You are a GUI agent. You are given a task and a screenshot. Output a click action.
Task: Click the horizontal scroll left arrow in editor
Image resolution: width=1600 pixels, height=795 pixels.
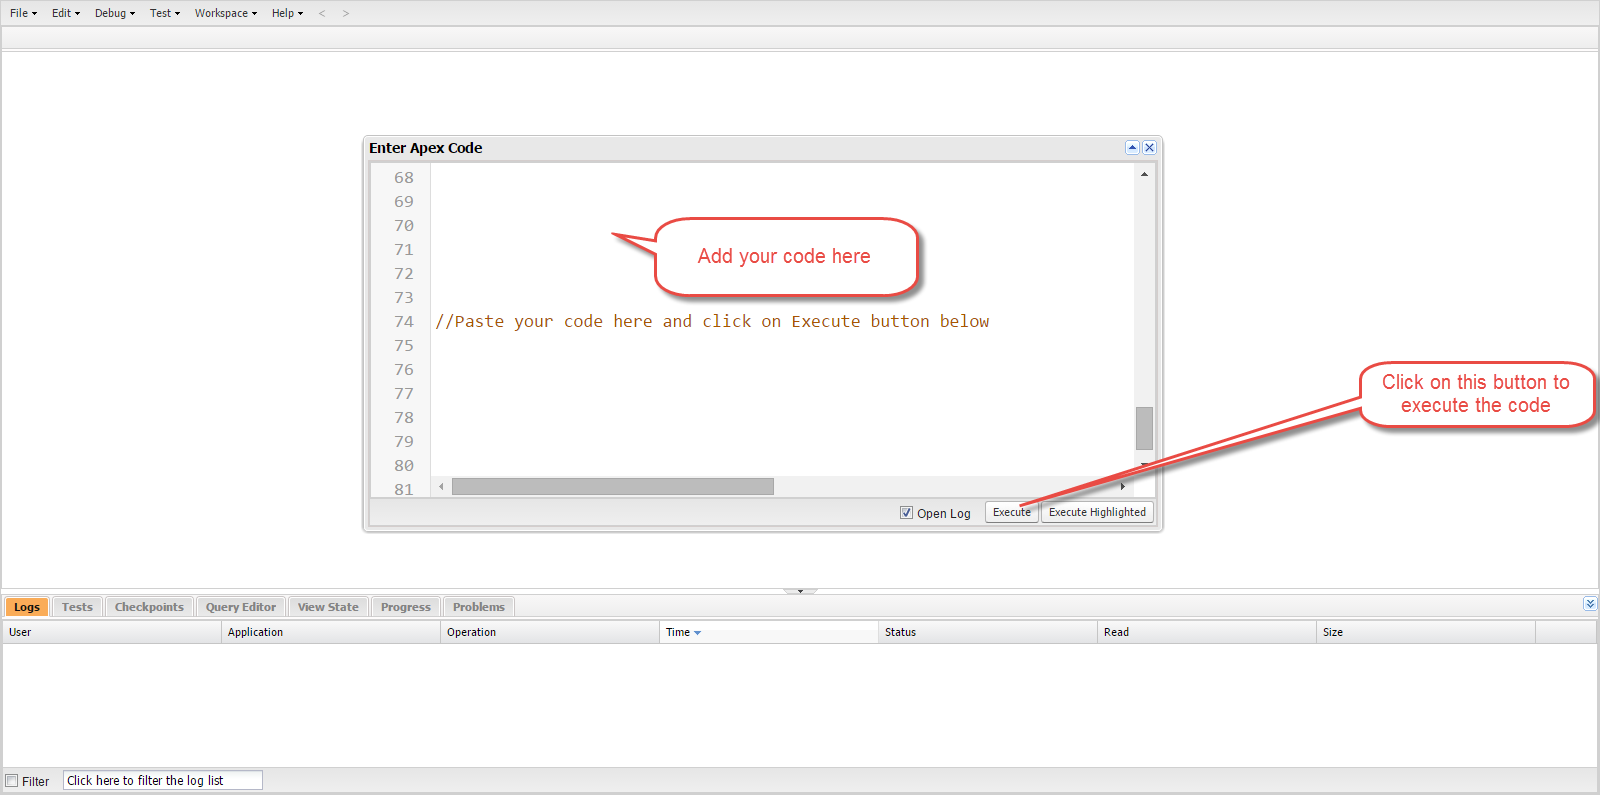[x=441, y=487]
